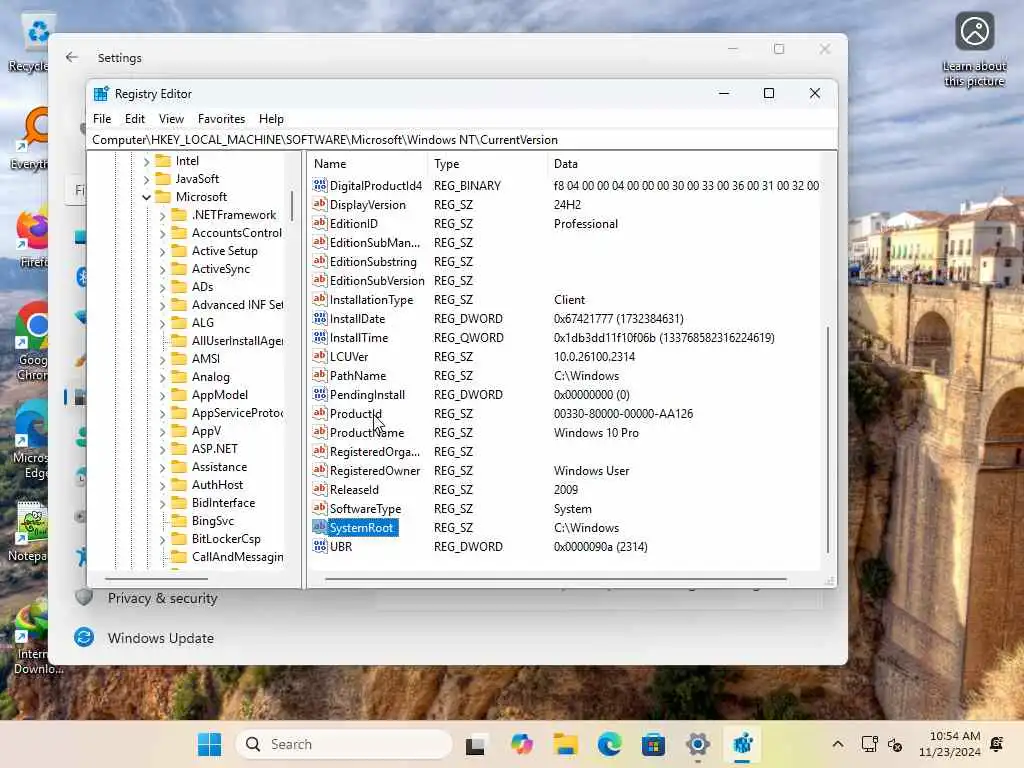The width and height of the screenshot is (1024, 768).
Task: Click the key tree horizontal scrollbar
Action: tap(156, 579)
